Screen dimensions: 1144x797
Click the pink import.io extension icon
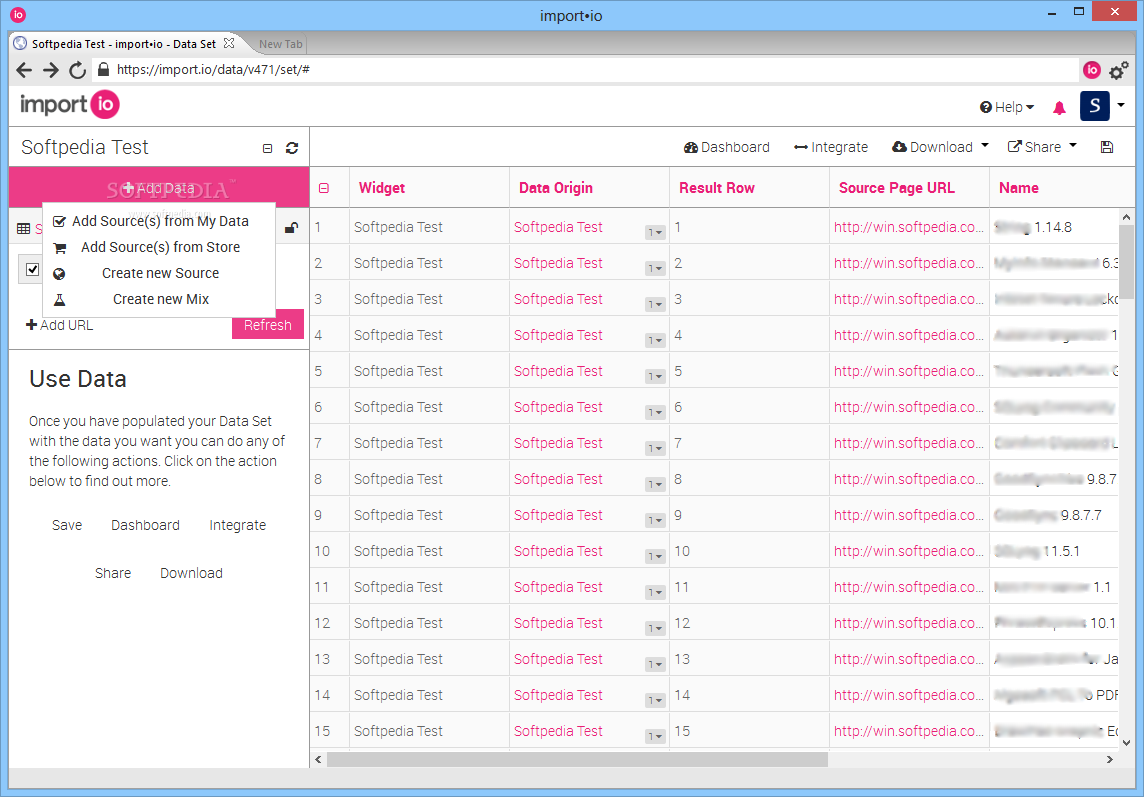click(x=1091, y=70)
